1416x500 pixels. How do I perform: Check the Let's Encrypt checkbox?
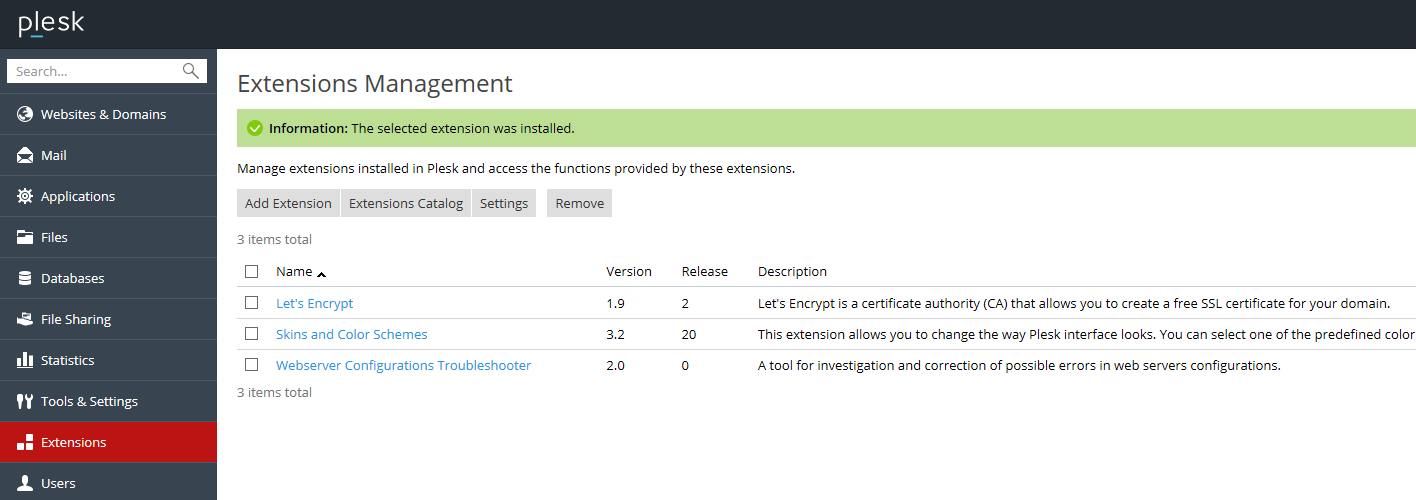coord(252,303)
